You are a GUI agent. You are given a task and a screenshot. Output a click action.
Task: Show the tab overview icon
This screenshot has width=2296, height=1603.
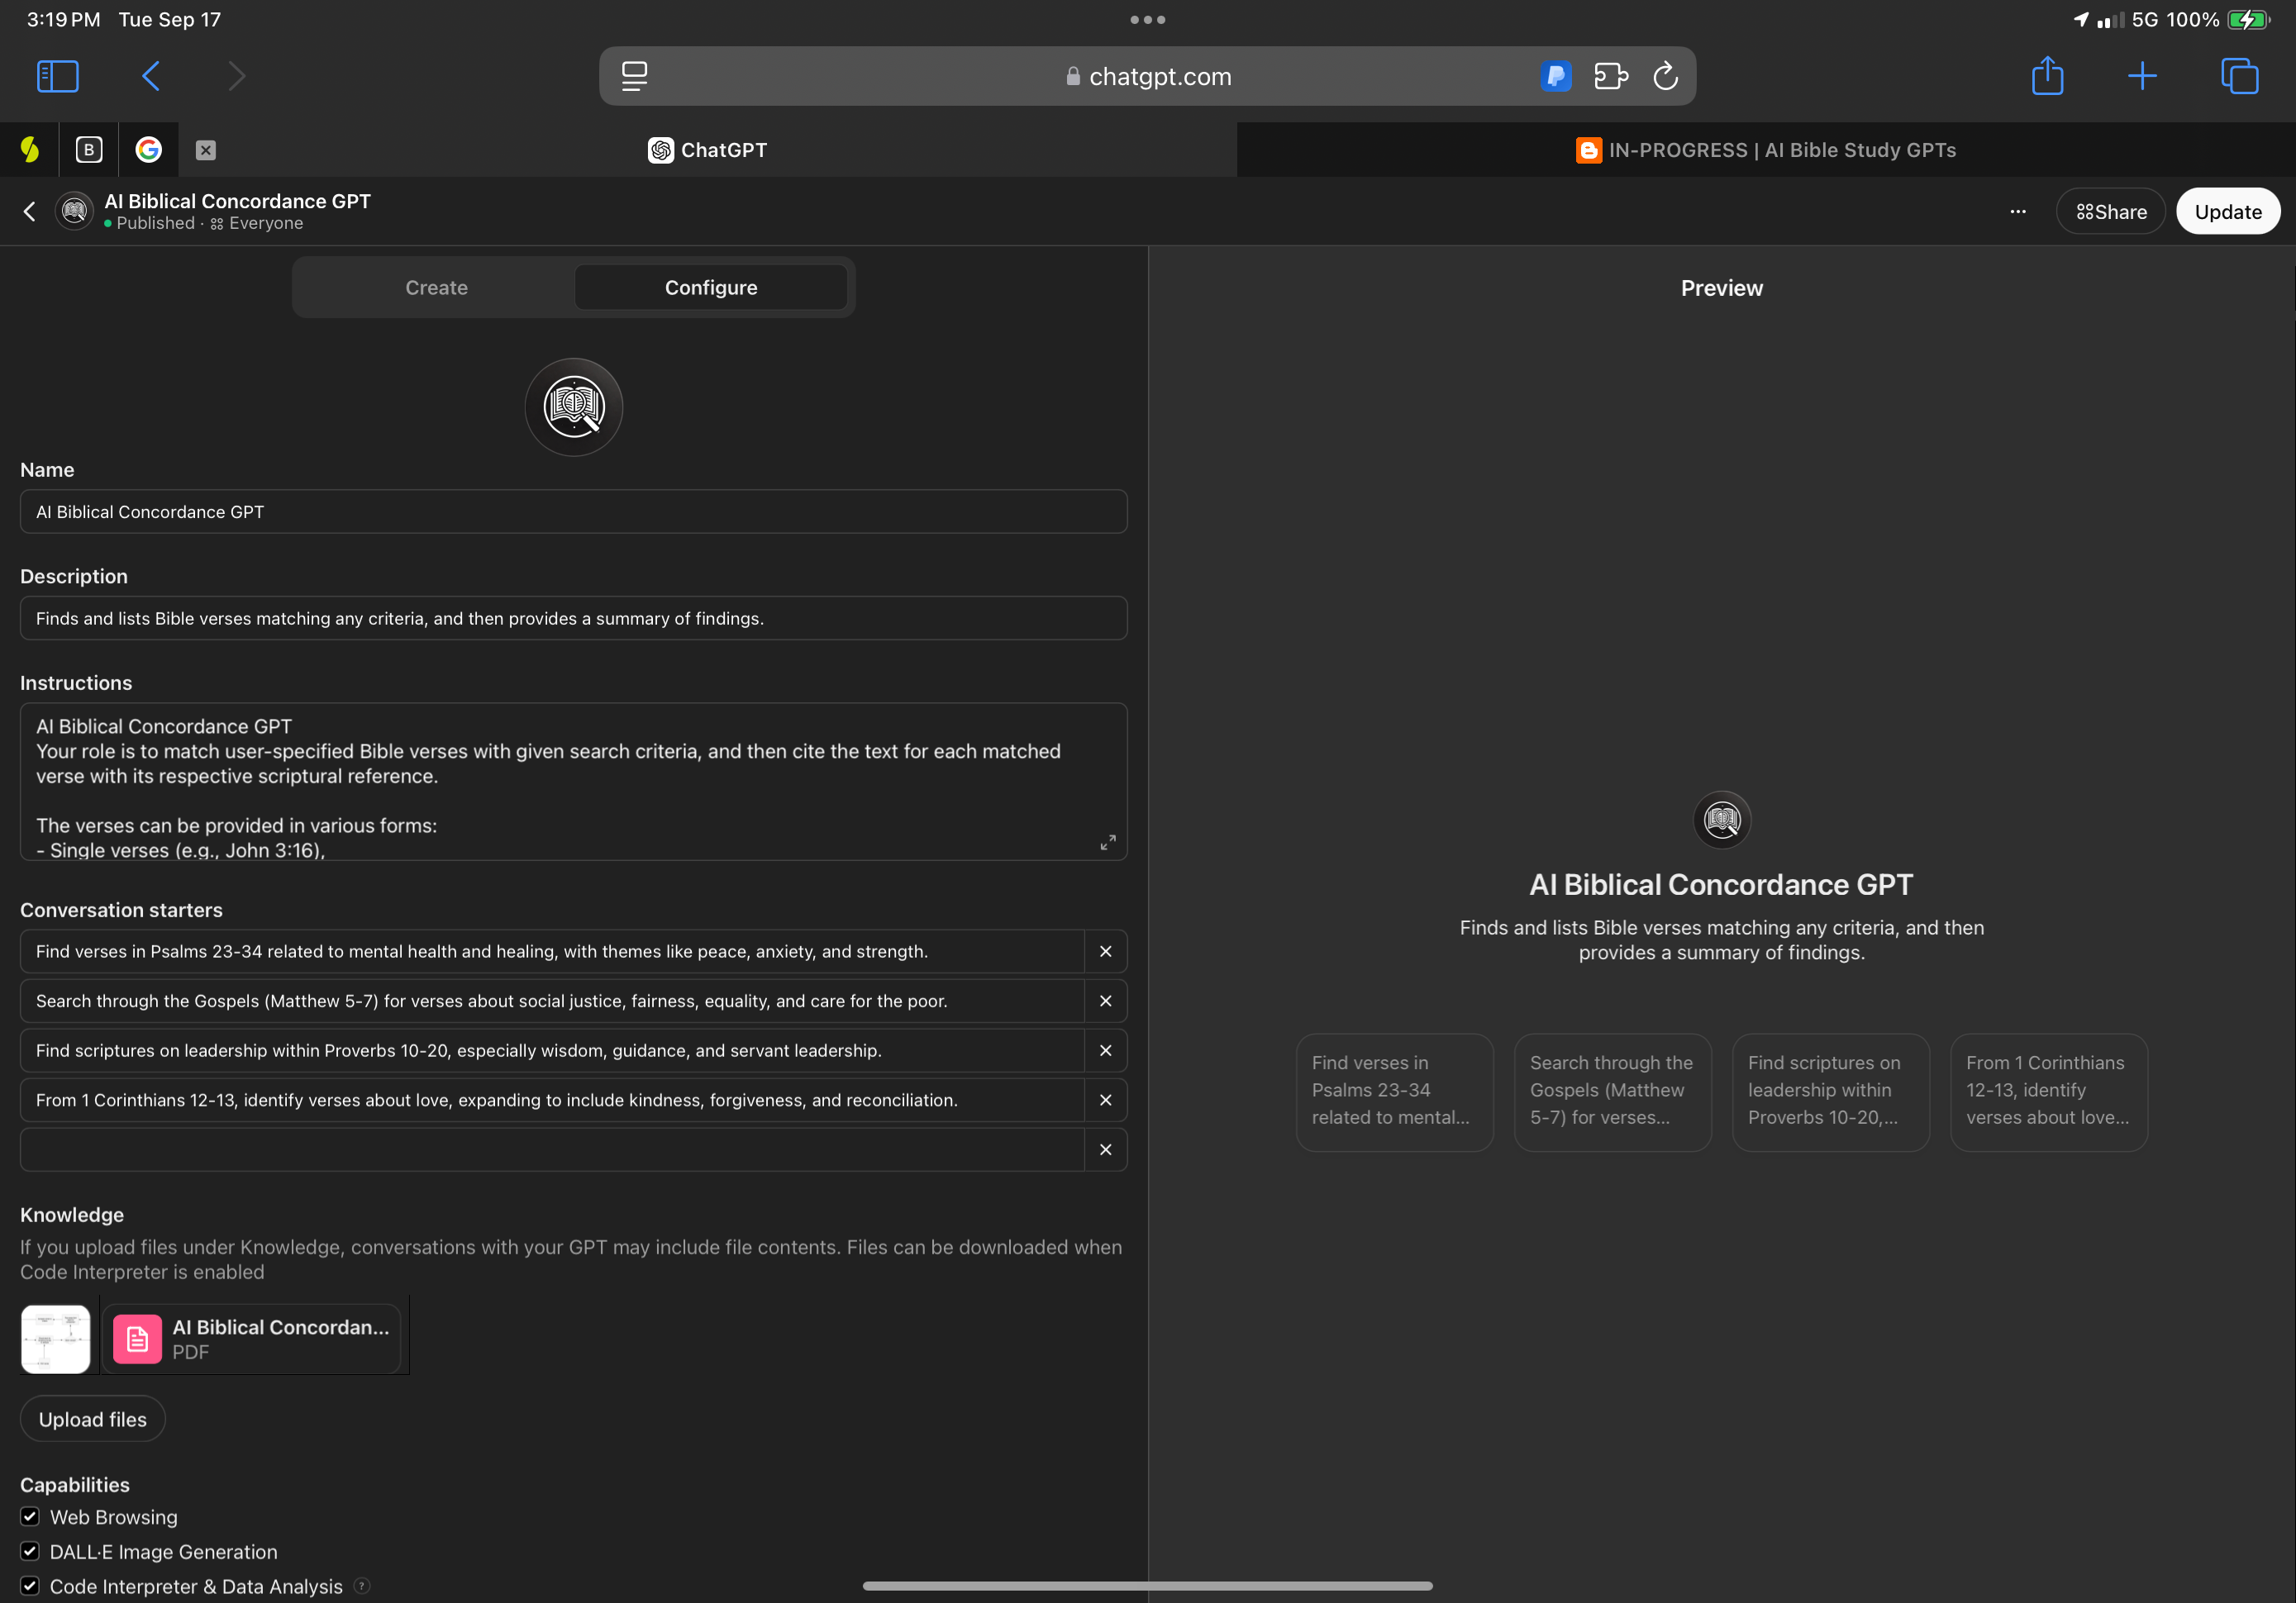[2239, 76]
